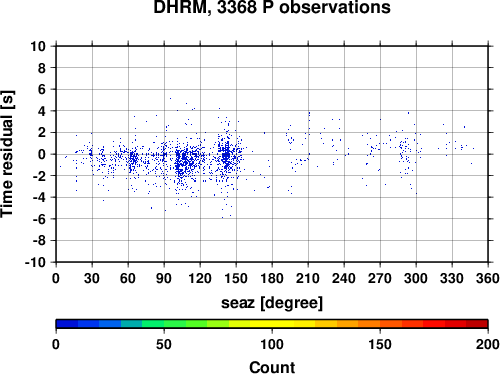Click the y-axis tick label 10
Screen dimensions: 500x374
tap(38, 46)
